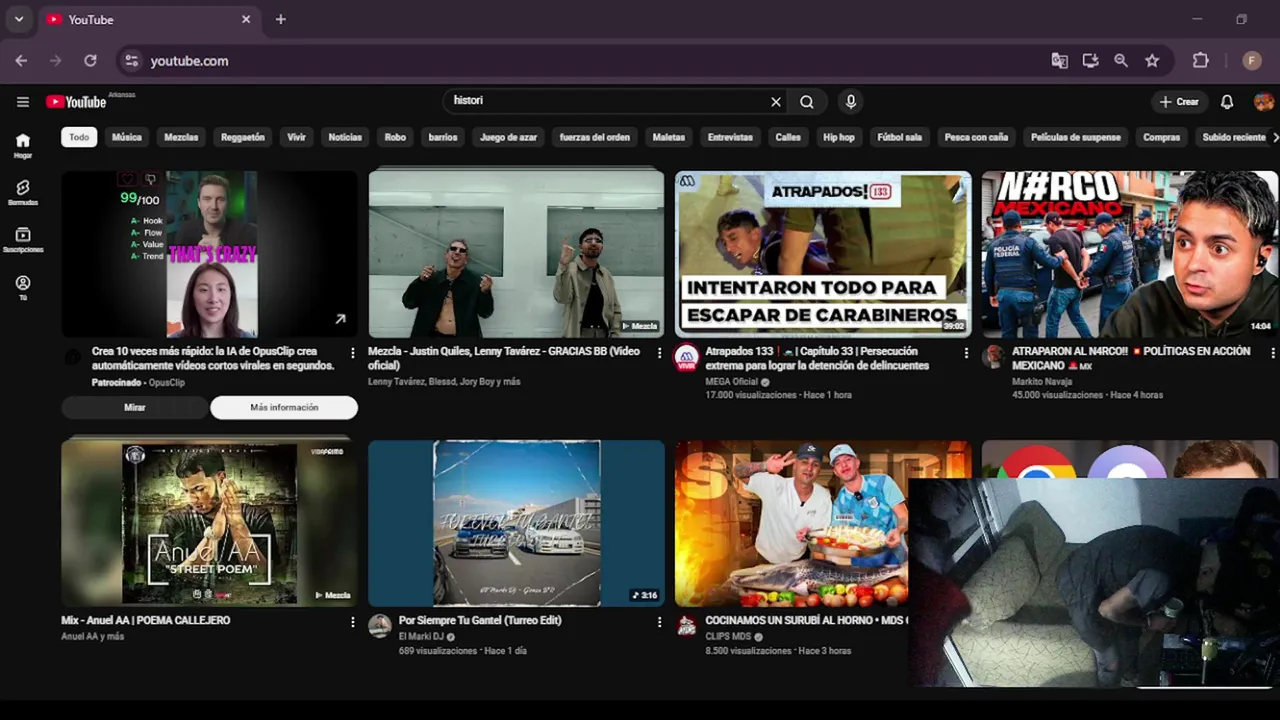Open Suscripciones in the sidebar
1280x720 pixels.
tap(23, 240)
